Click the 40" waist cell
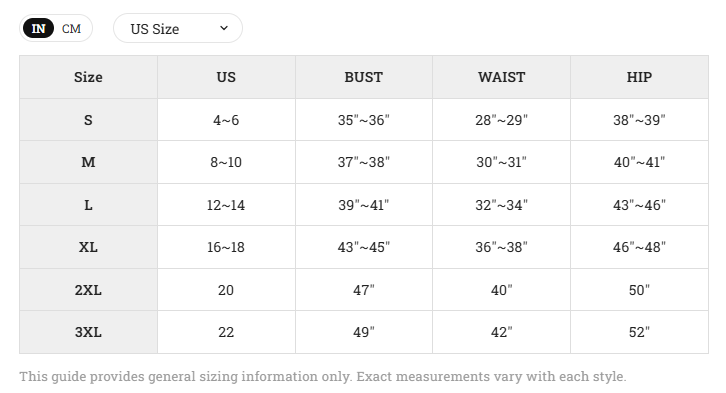 click(501, 290)
